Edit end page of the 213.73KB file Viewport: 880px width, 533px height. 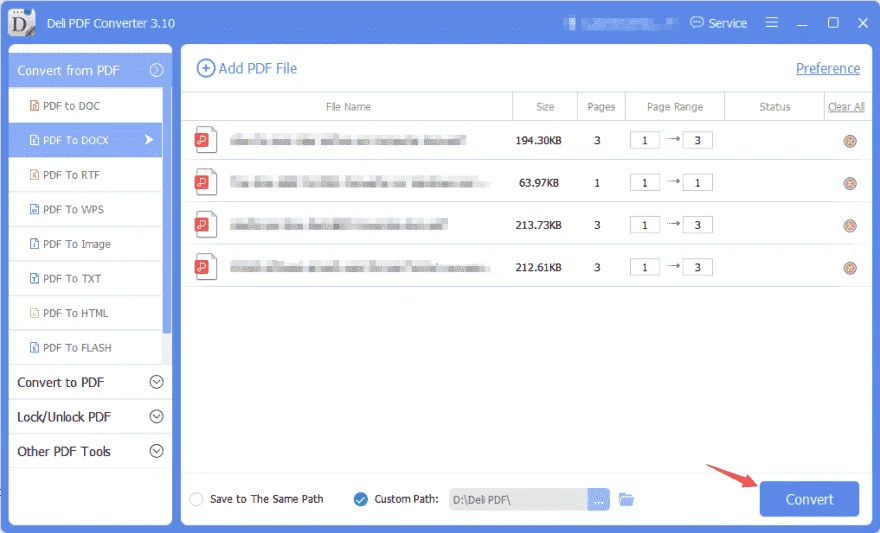(698, 225)
